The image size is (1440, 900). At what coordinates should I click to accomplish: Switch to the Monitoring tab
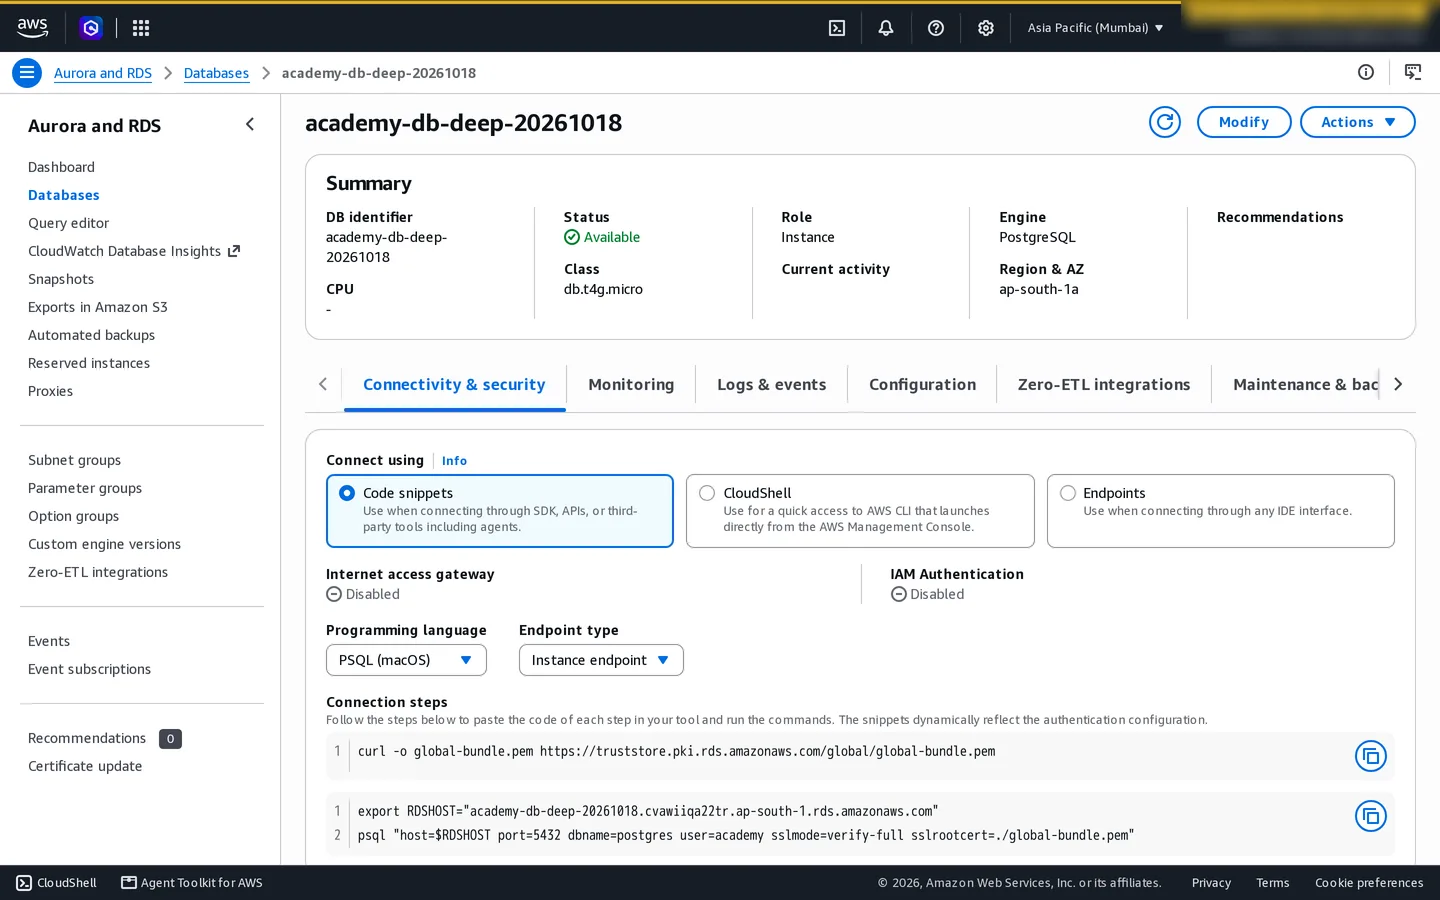point(631,385)
